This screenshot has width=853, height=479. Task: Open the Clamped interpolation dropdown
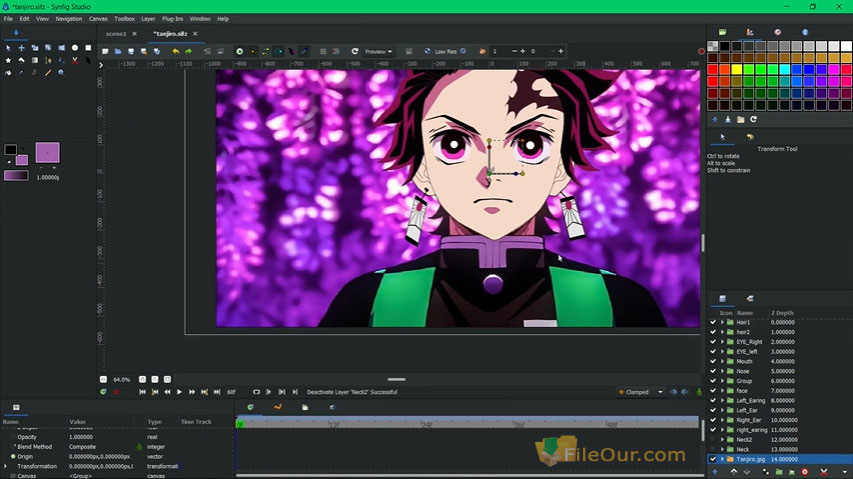click(641, 392)
